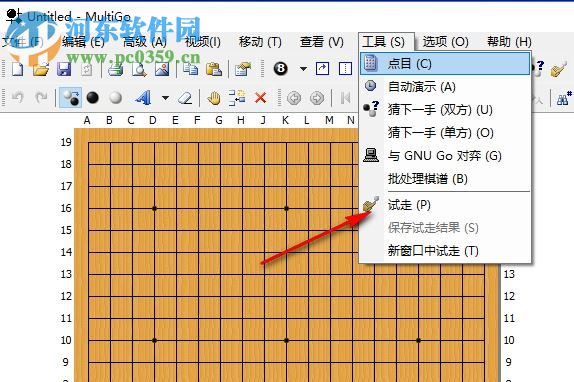Viewport: 574px width, 382px height.
Task: Go to previous move circular arrow
Action: (x=294, y=98)
